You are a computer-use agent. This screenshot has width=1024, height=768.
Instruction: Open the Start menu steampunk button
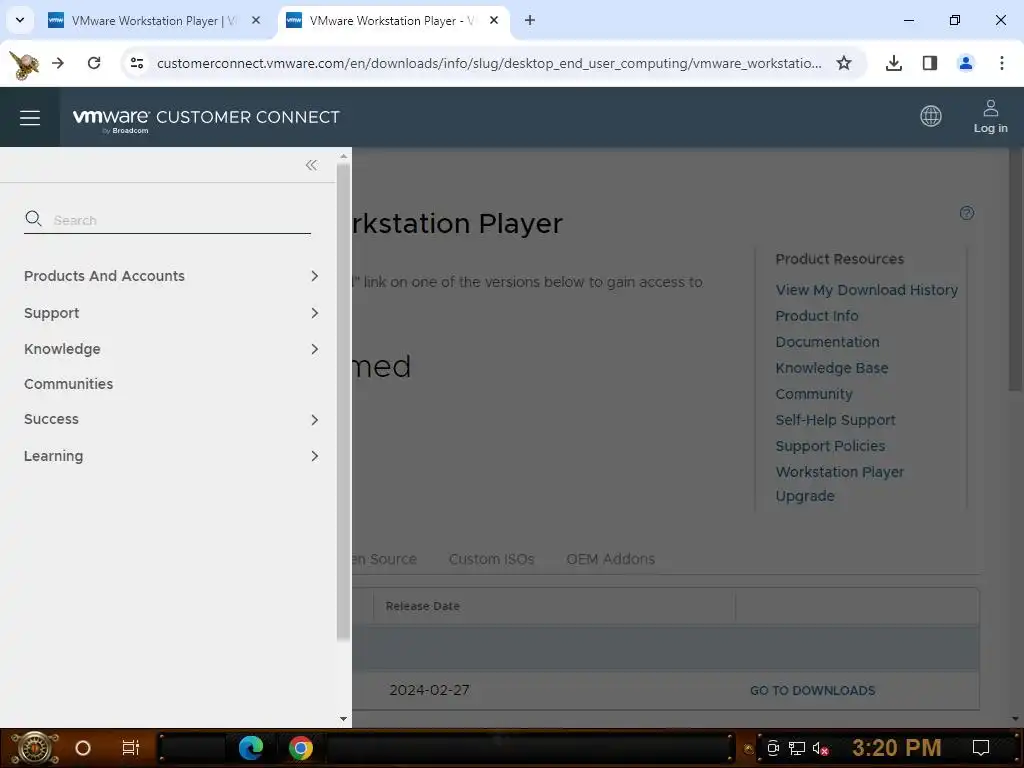pos(35,748)
